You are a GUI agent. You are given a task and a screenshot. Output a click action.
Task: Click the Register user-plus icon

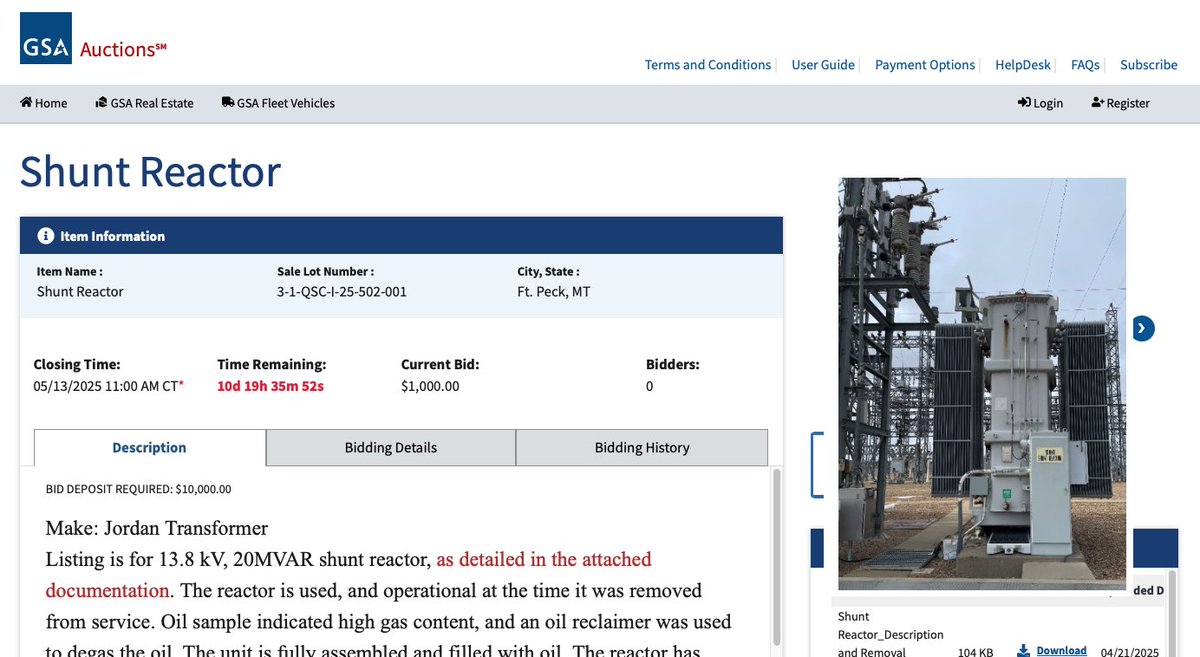tap(1098, 103)
